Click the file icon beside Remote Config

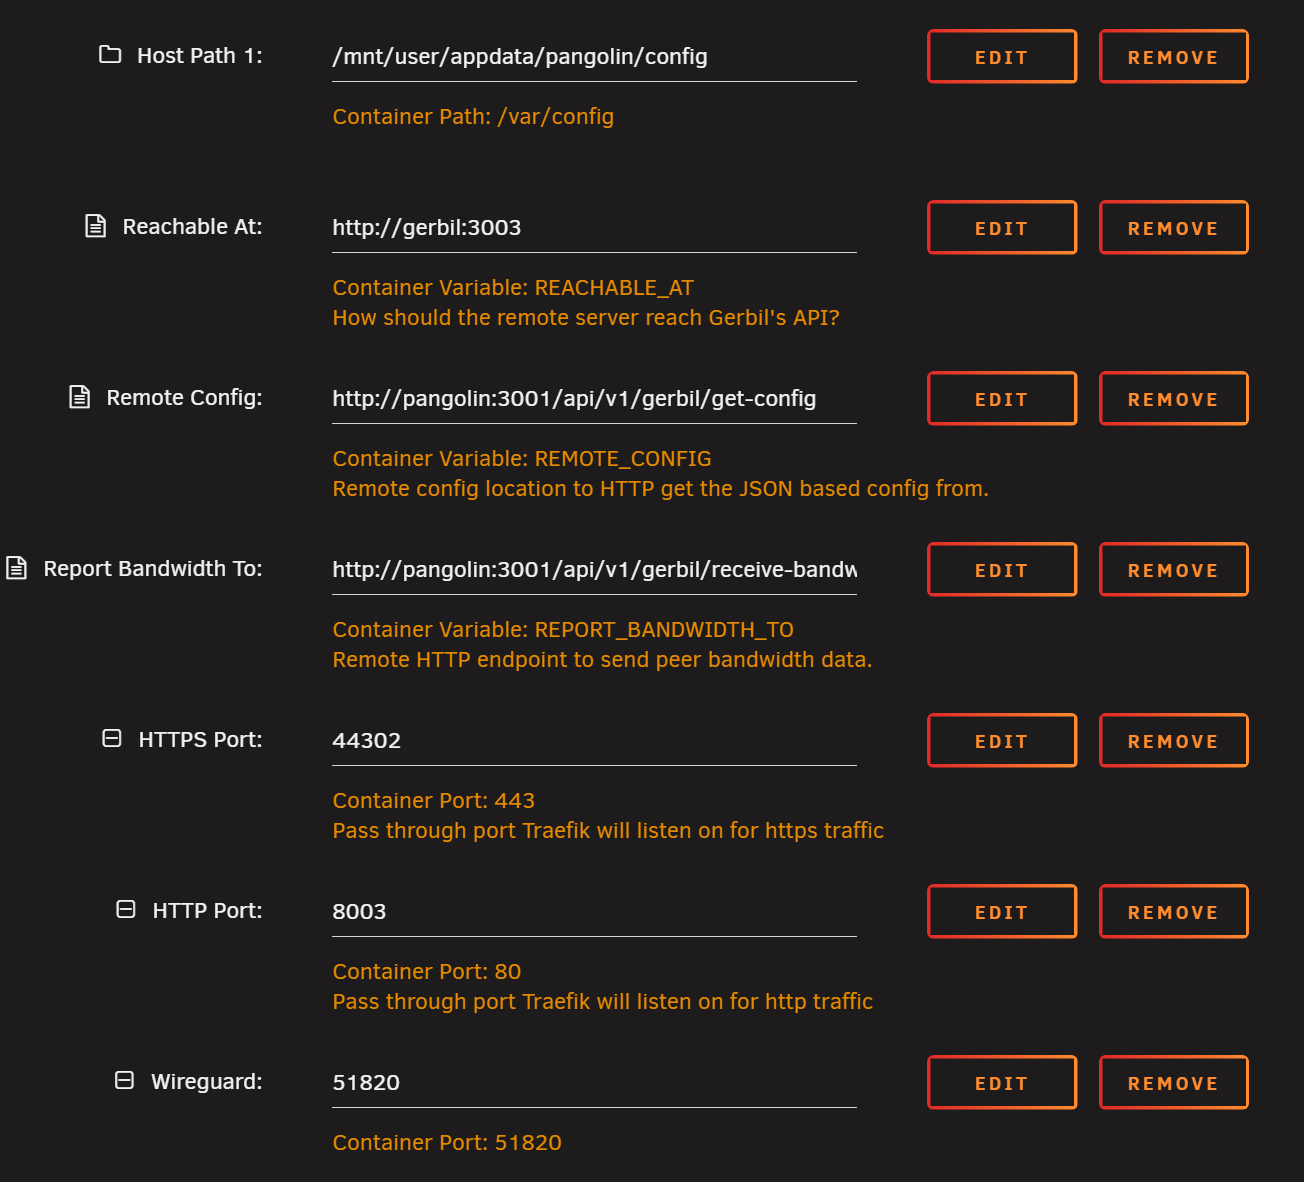tap(79, 397)
